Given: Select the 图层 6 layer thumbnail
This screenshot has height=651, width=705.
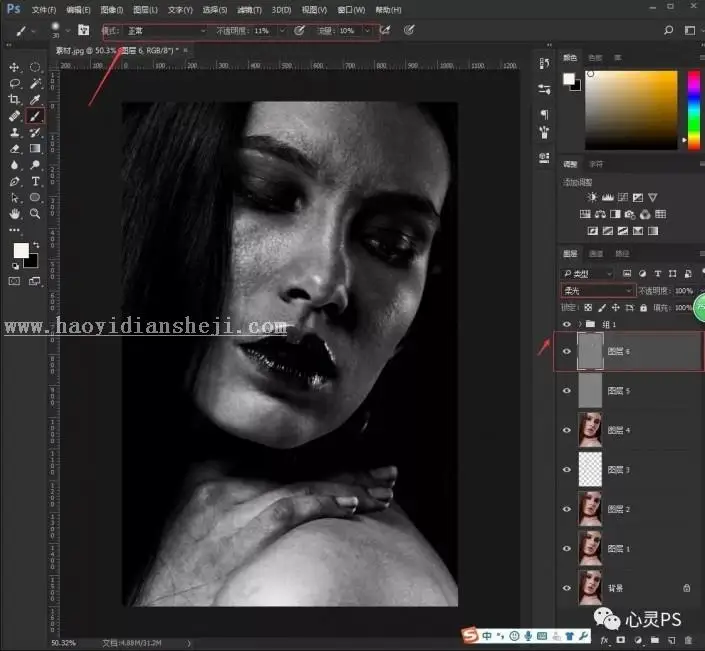Looking at the screenshot, I should coord(590,351).
